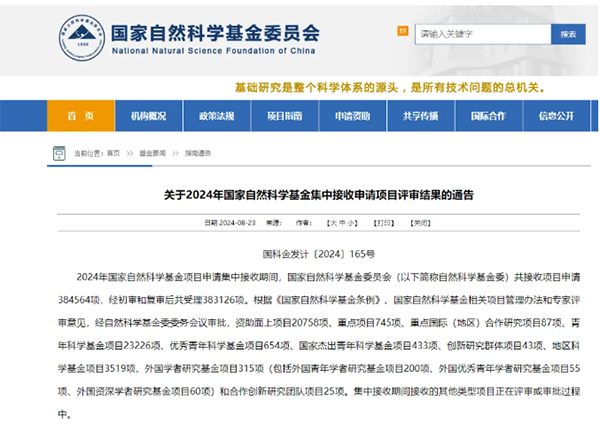
Task: Click the slogan 基础研究是整个科学体系的源头
Action: [x=317, y=88]
